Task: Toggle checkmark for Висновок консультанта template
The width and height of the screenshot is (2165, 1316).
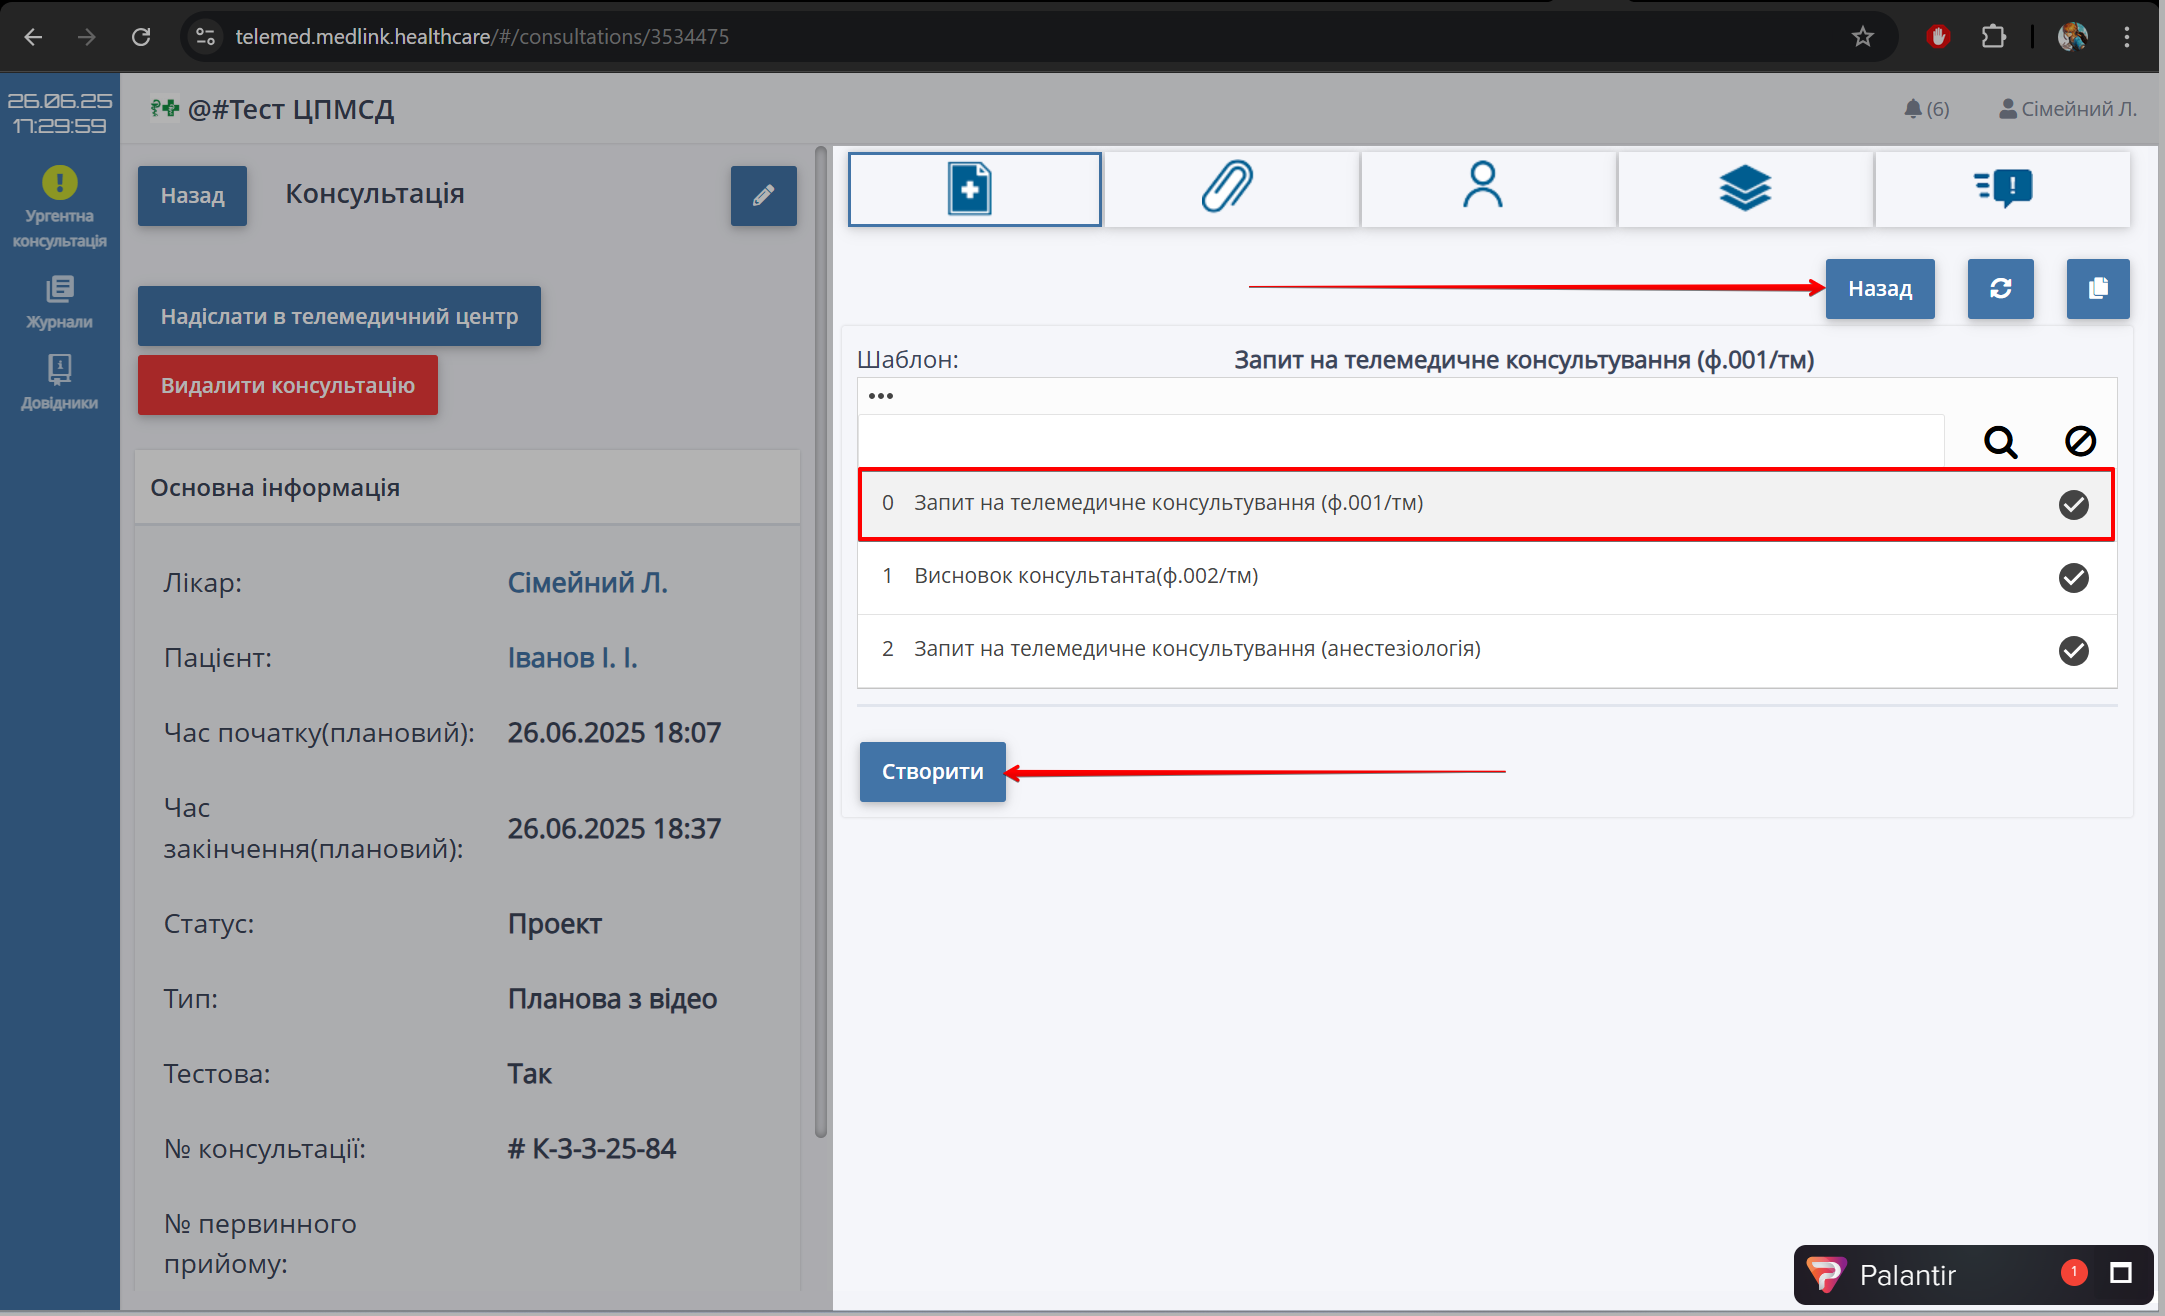Action: tap(2073, 578)
